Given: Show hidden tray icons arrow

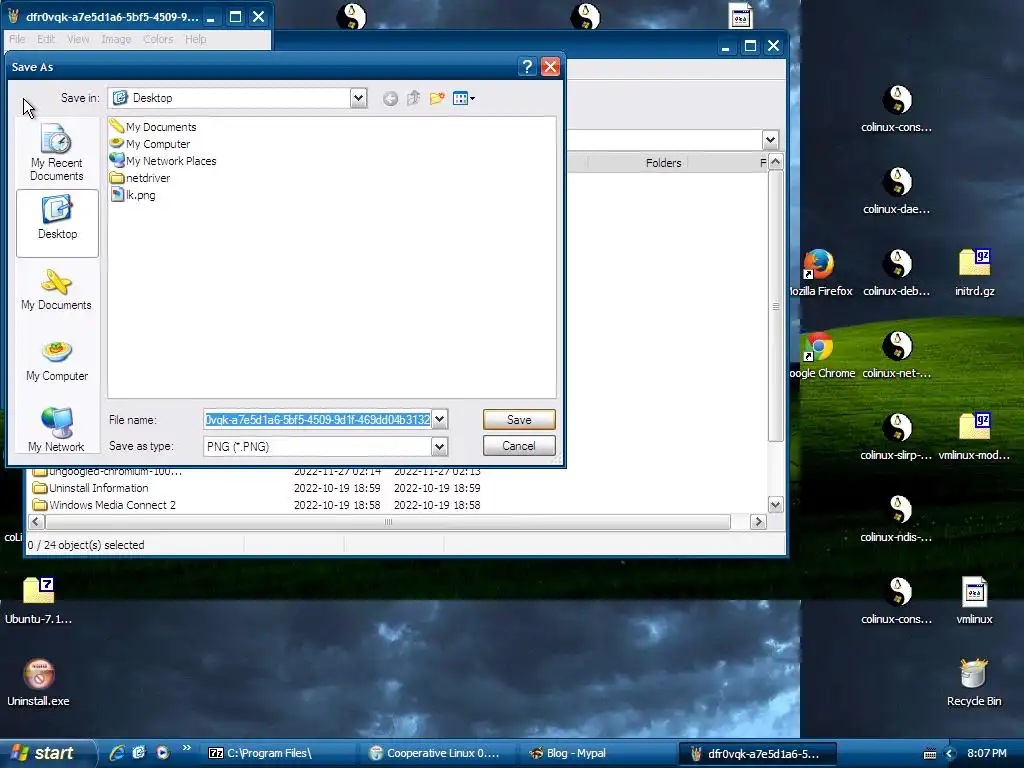Looking at the screenshot, I should pyautogui.click(x=950, y=753).
